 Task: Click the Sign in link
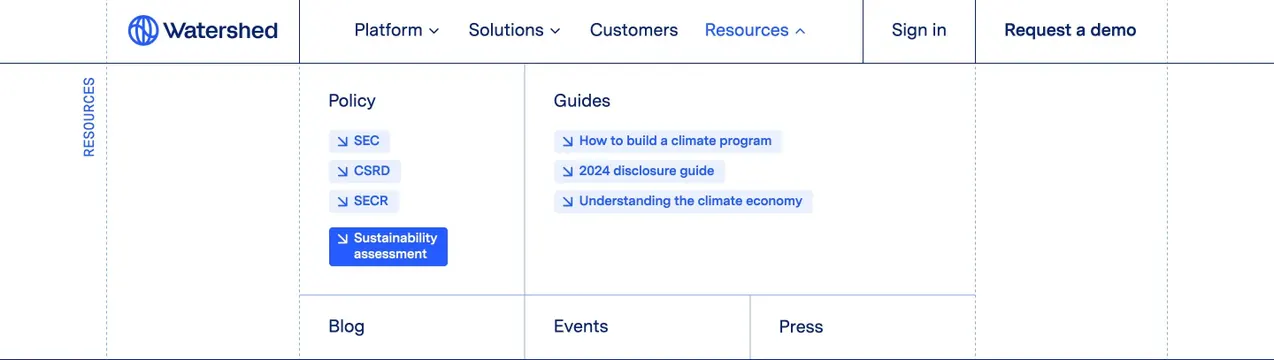tap(919, 30)
